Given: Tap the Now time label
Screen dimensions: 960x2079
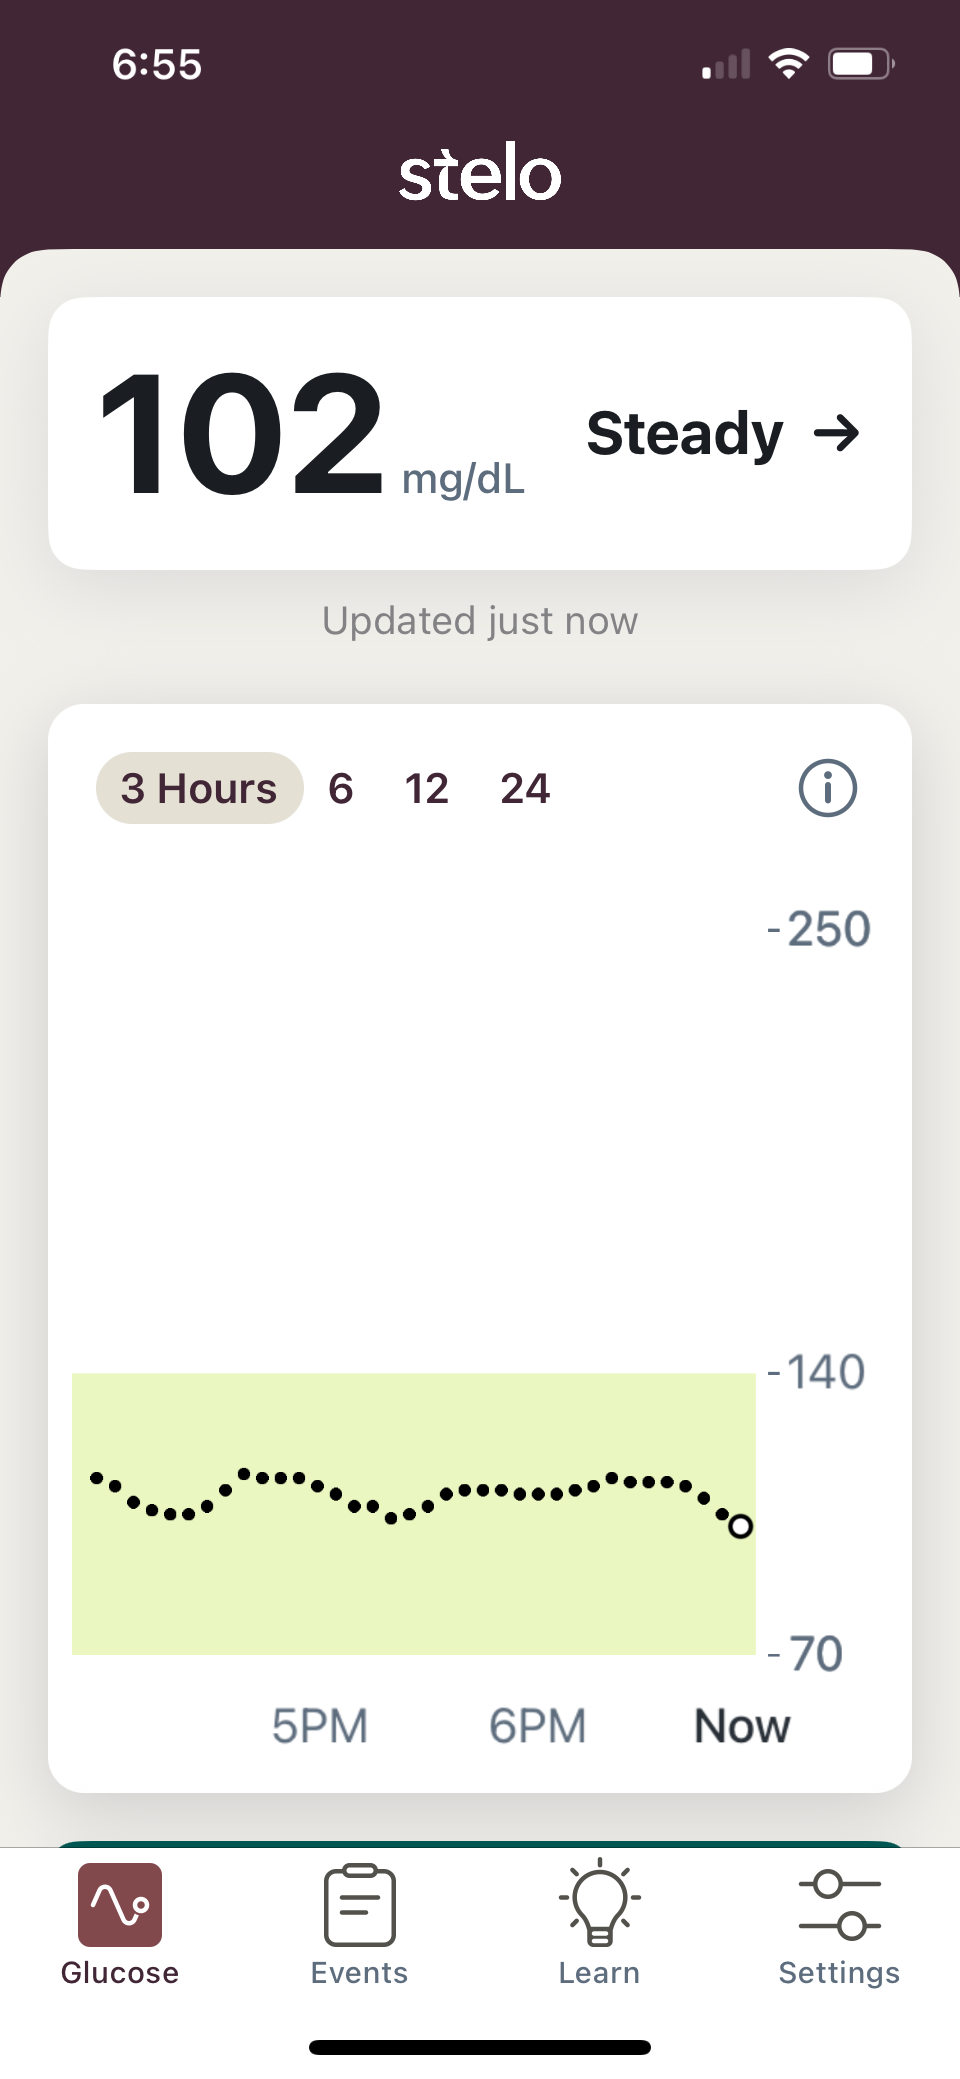Looking at the screenshot, I should (x=742, y=1726).
